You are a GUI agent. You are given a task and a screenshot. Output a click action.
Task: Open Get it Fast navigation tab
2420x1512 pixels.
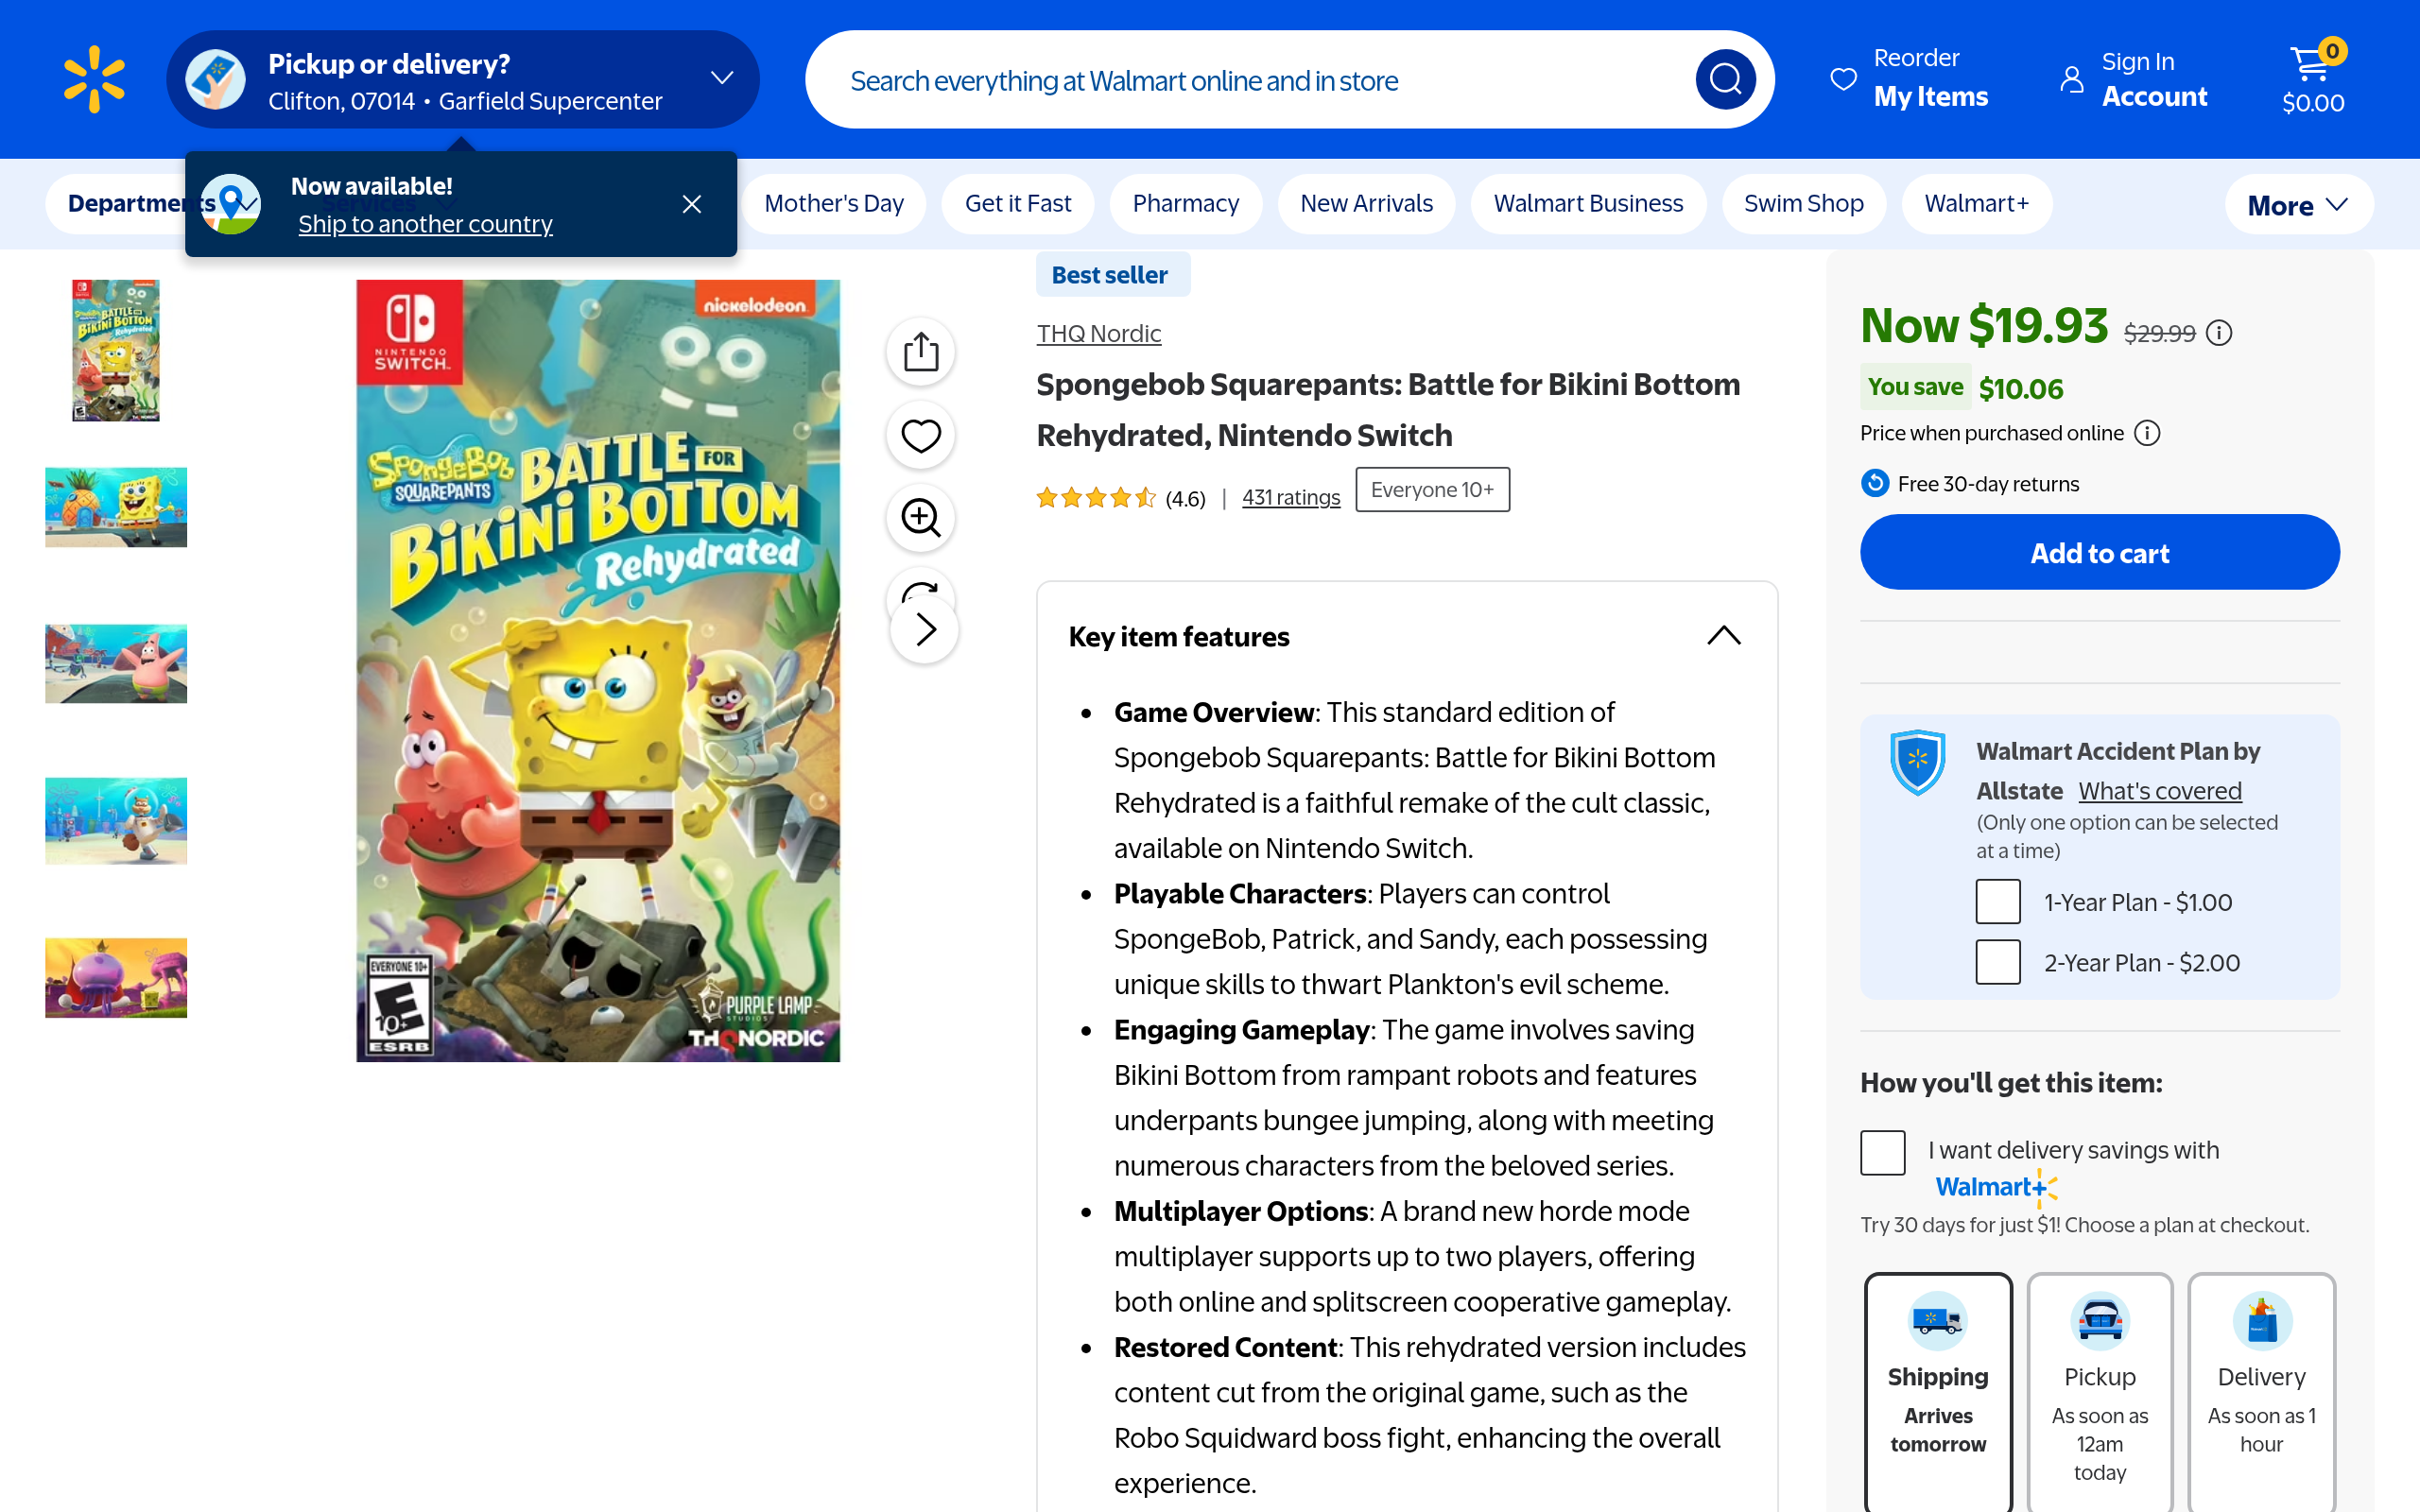pos(1017,204)
